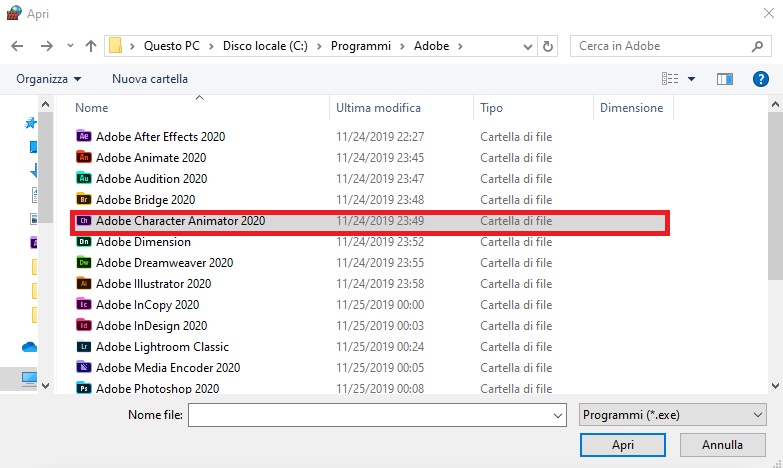Viewport: 783px width, 468px height.
Task: Navigate to Programmi in breadcrumb
Action: click(x=361, y=46)
